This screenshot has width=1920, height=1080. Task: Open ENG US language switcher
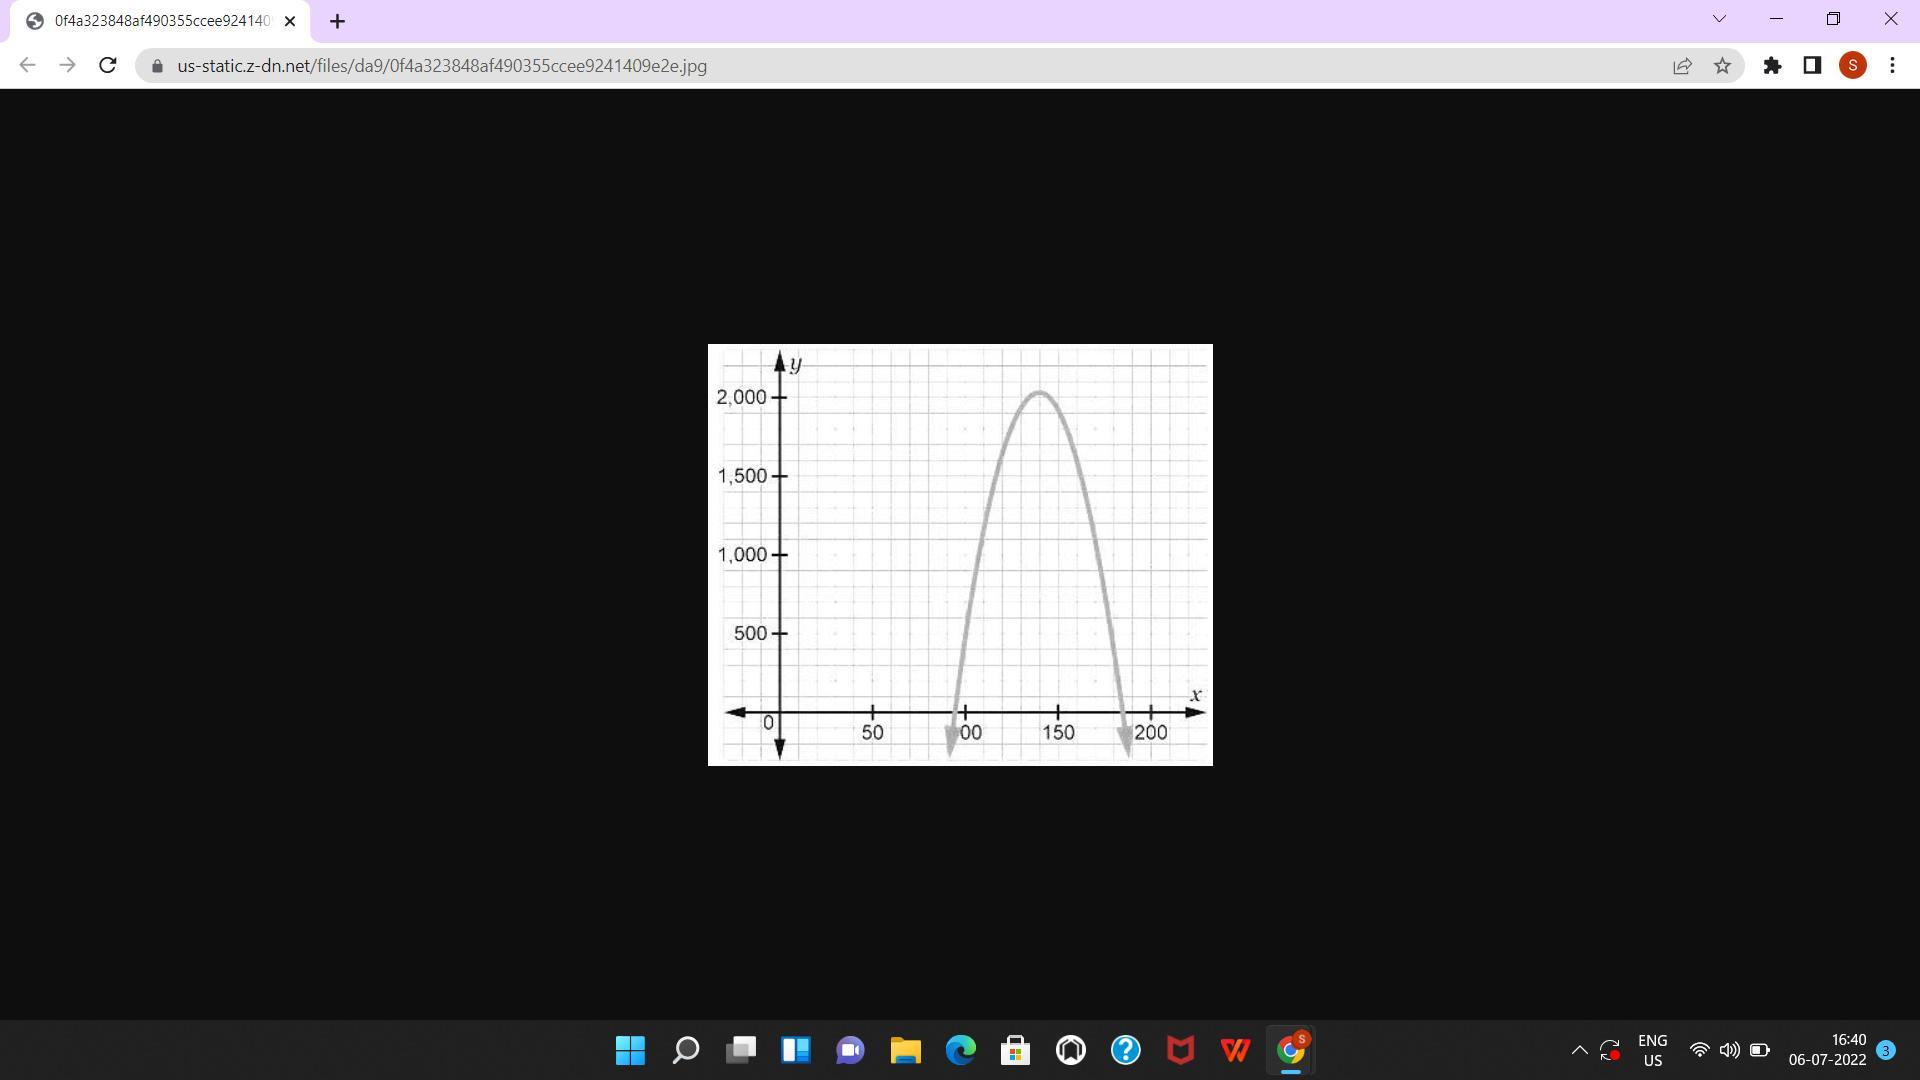coord(1652,1050)
